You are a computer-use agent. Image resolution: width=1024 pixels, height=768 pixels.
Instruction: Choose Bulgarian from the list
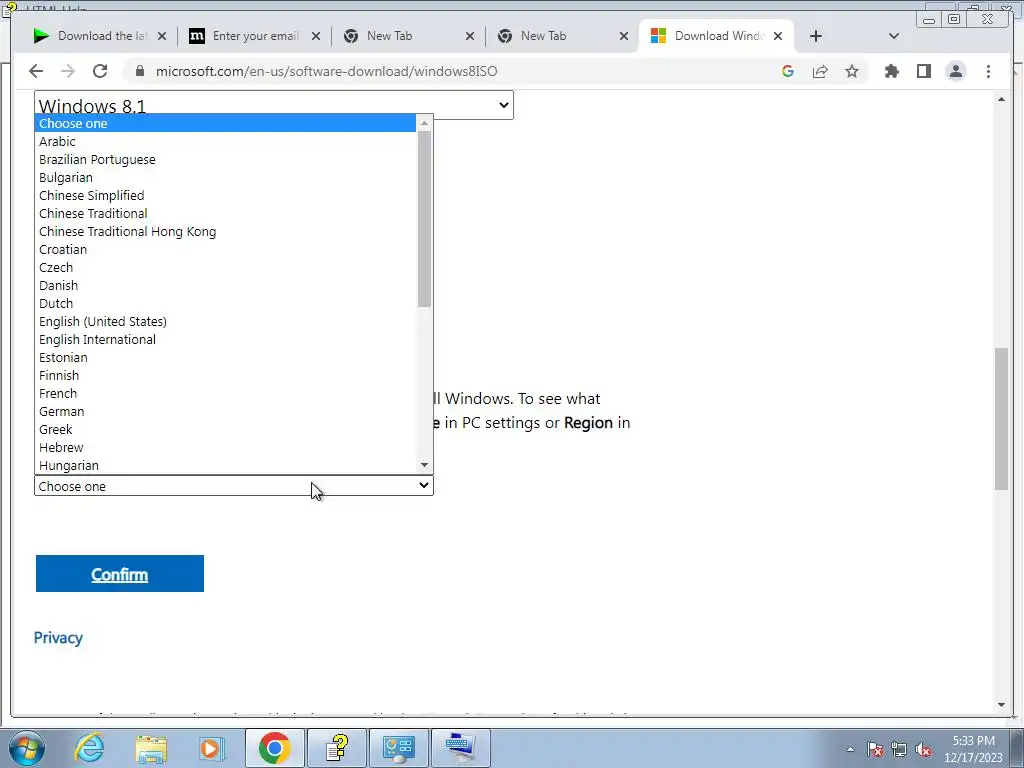[225, 178]
